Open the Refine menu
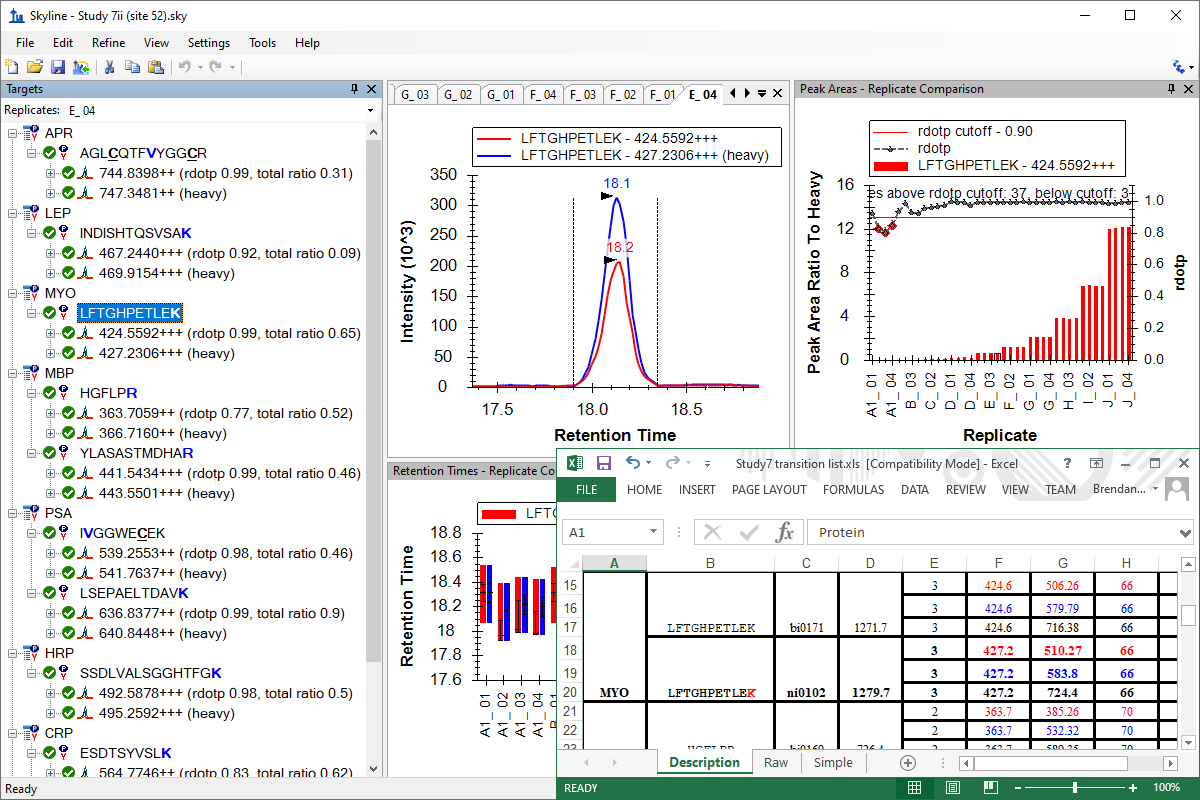The height and width of the screenshot is (800, 1200). click(108, 43)
